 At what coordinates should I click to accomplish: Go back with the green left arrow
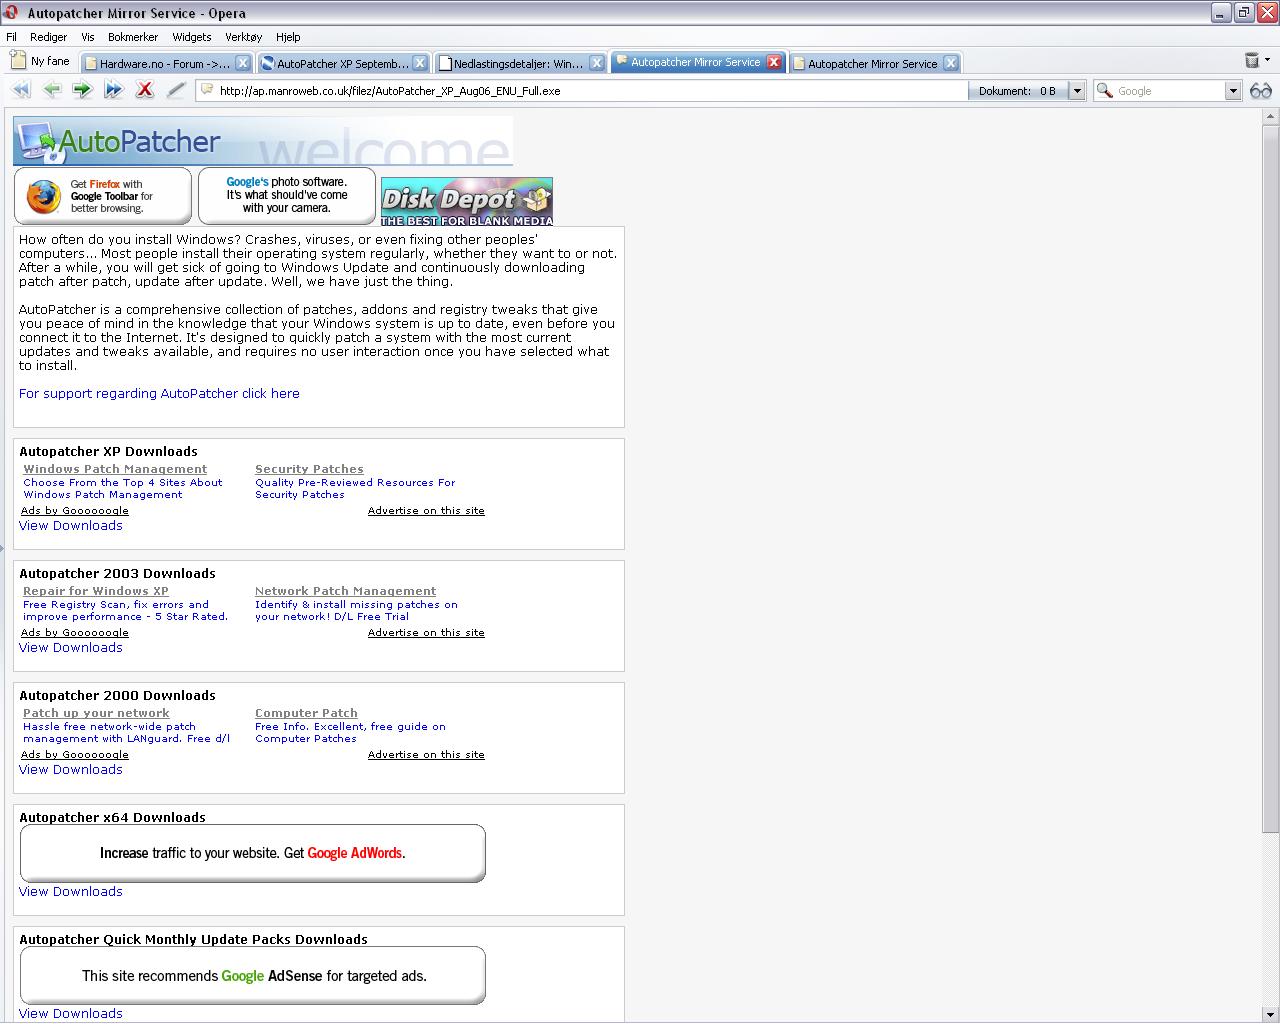pos(52,90)
